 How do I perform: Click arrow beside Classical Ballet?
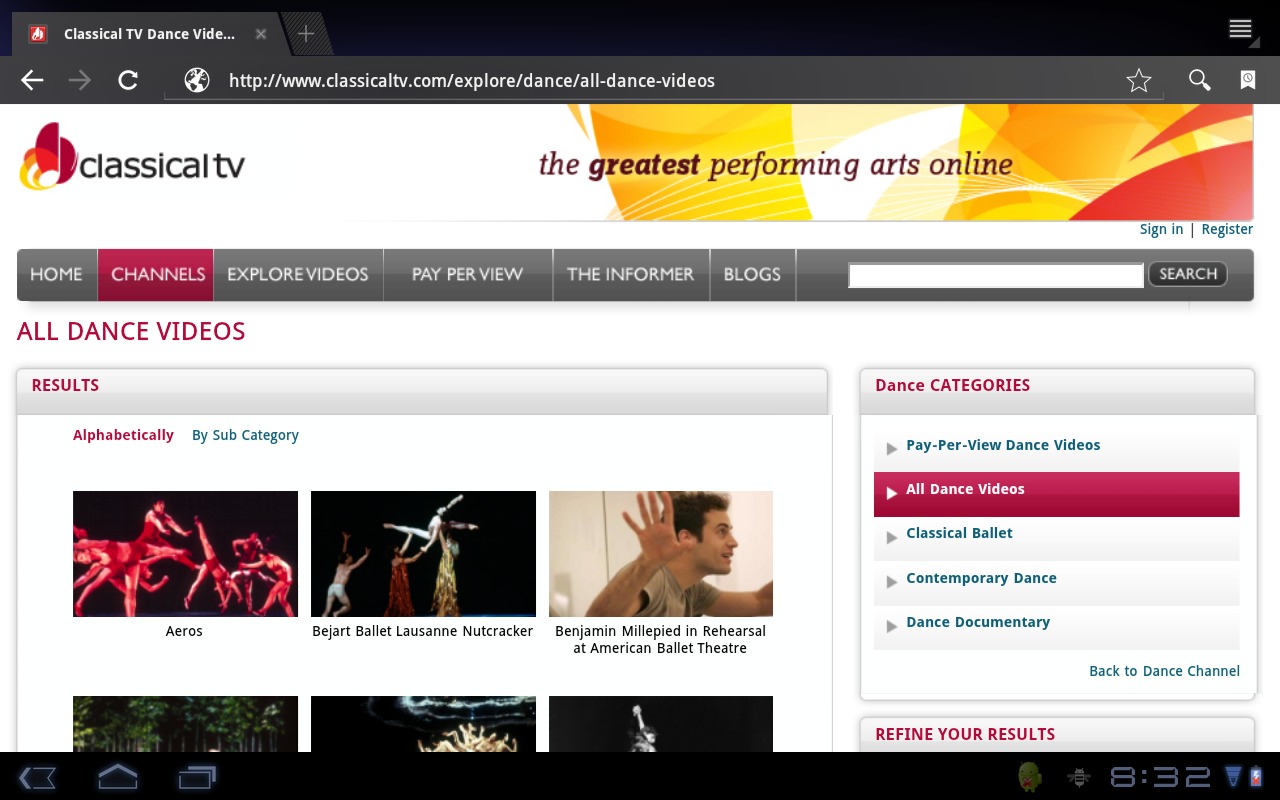tap(891, 537)
